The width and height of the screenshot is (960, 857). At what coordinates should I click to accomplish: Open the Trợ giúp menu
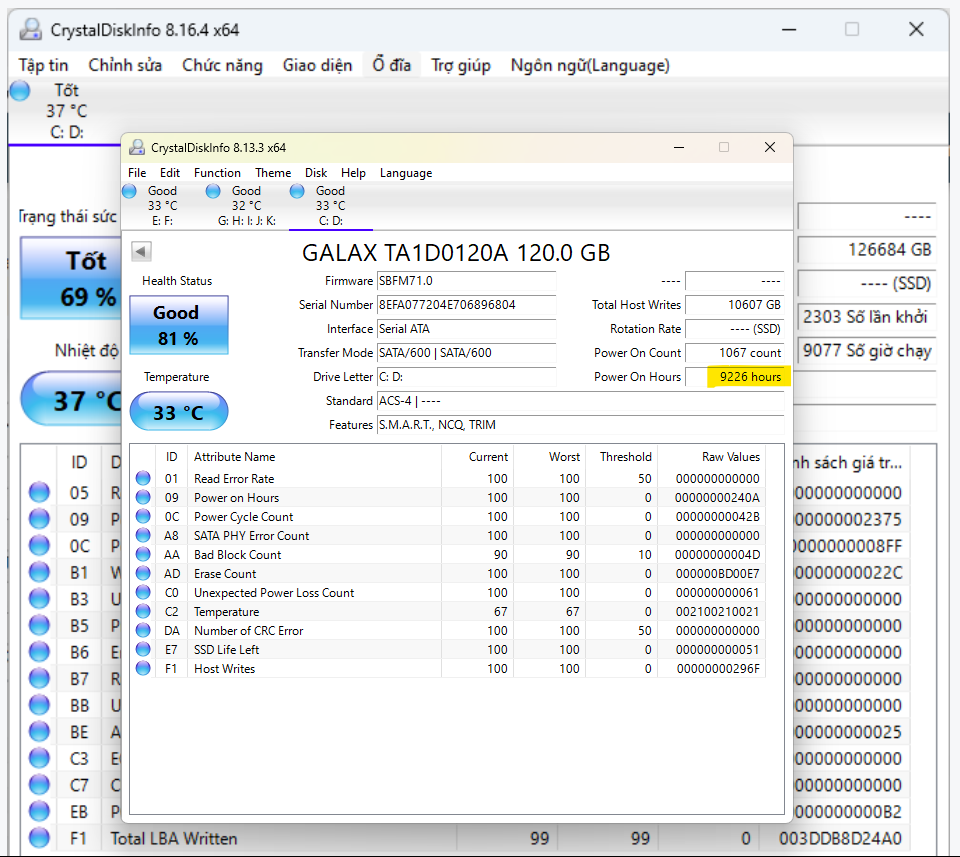coord(461,65)
